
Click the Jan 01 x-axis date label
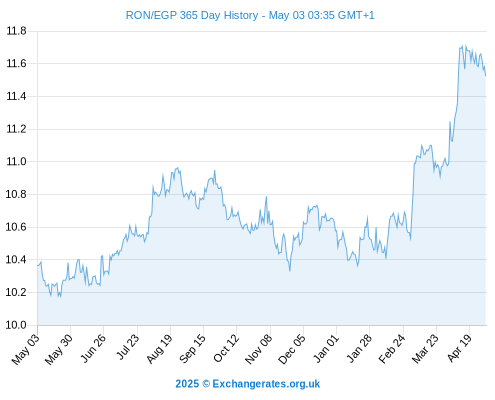point(326,348)
